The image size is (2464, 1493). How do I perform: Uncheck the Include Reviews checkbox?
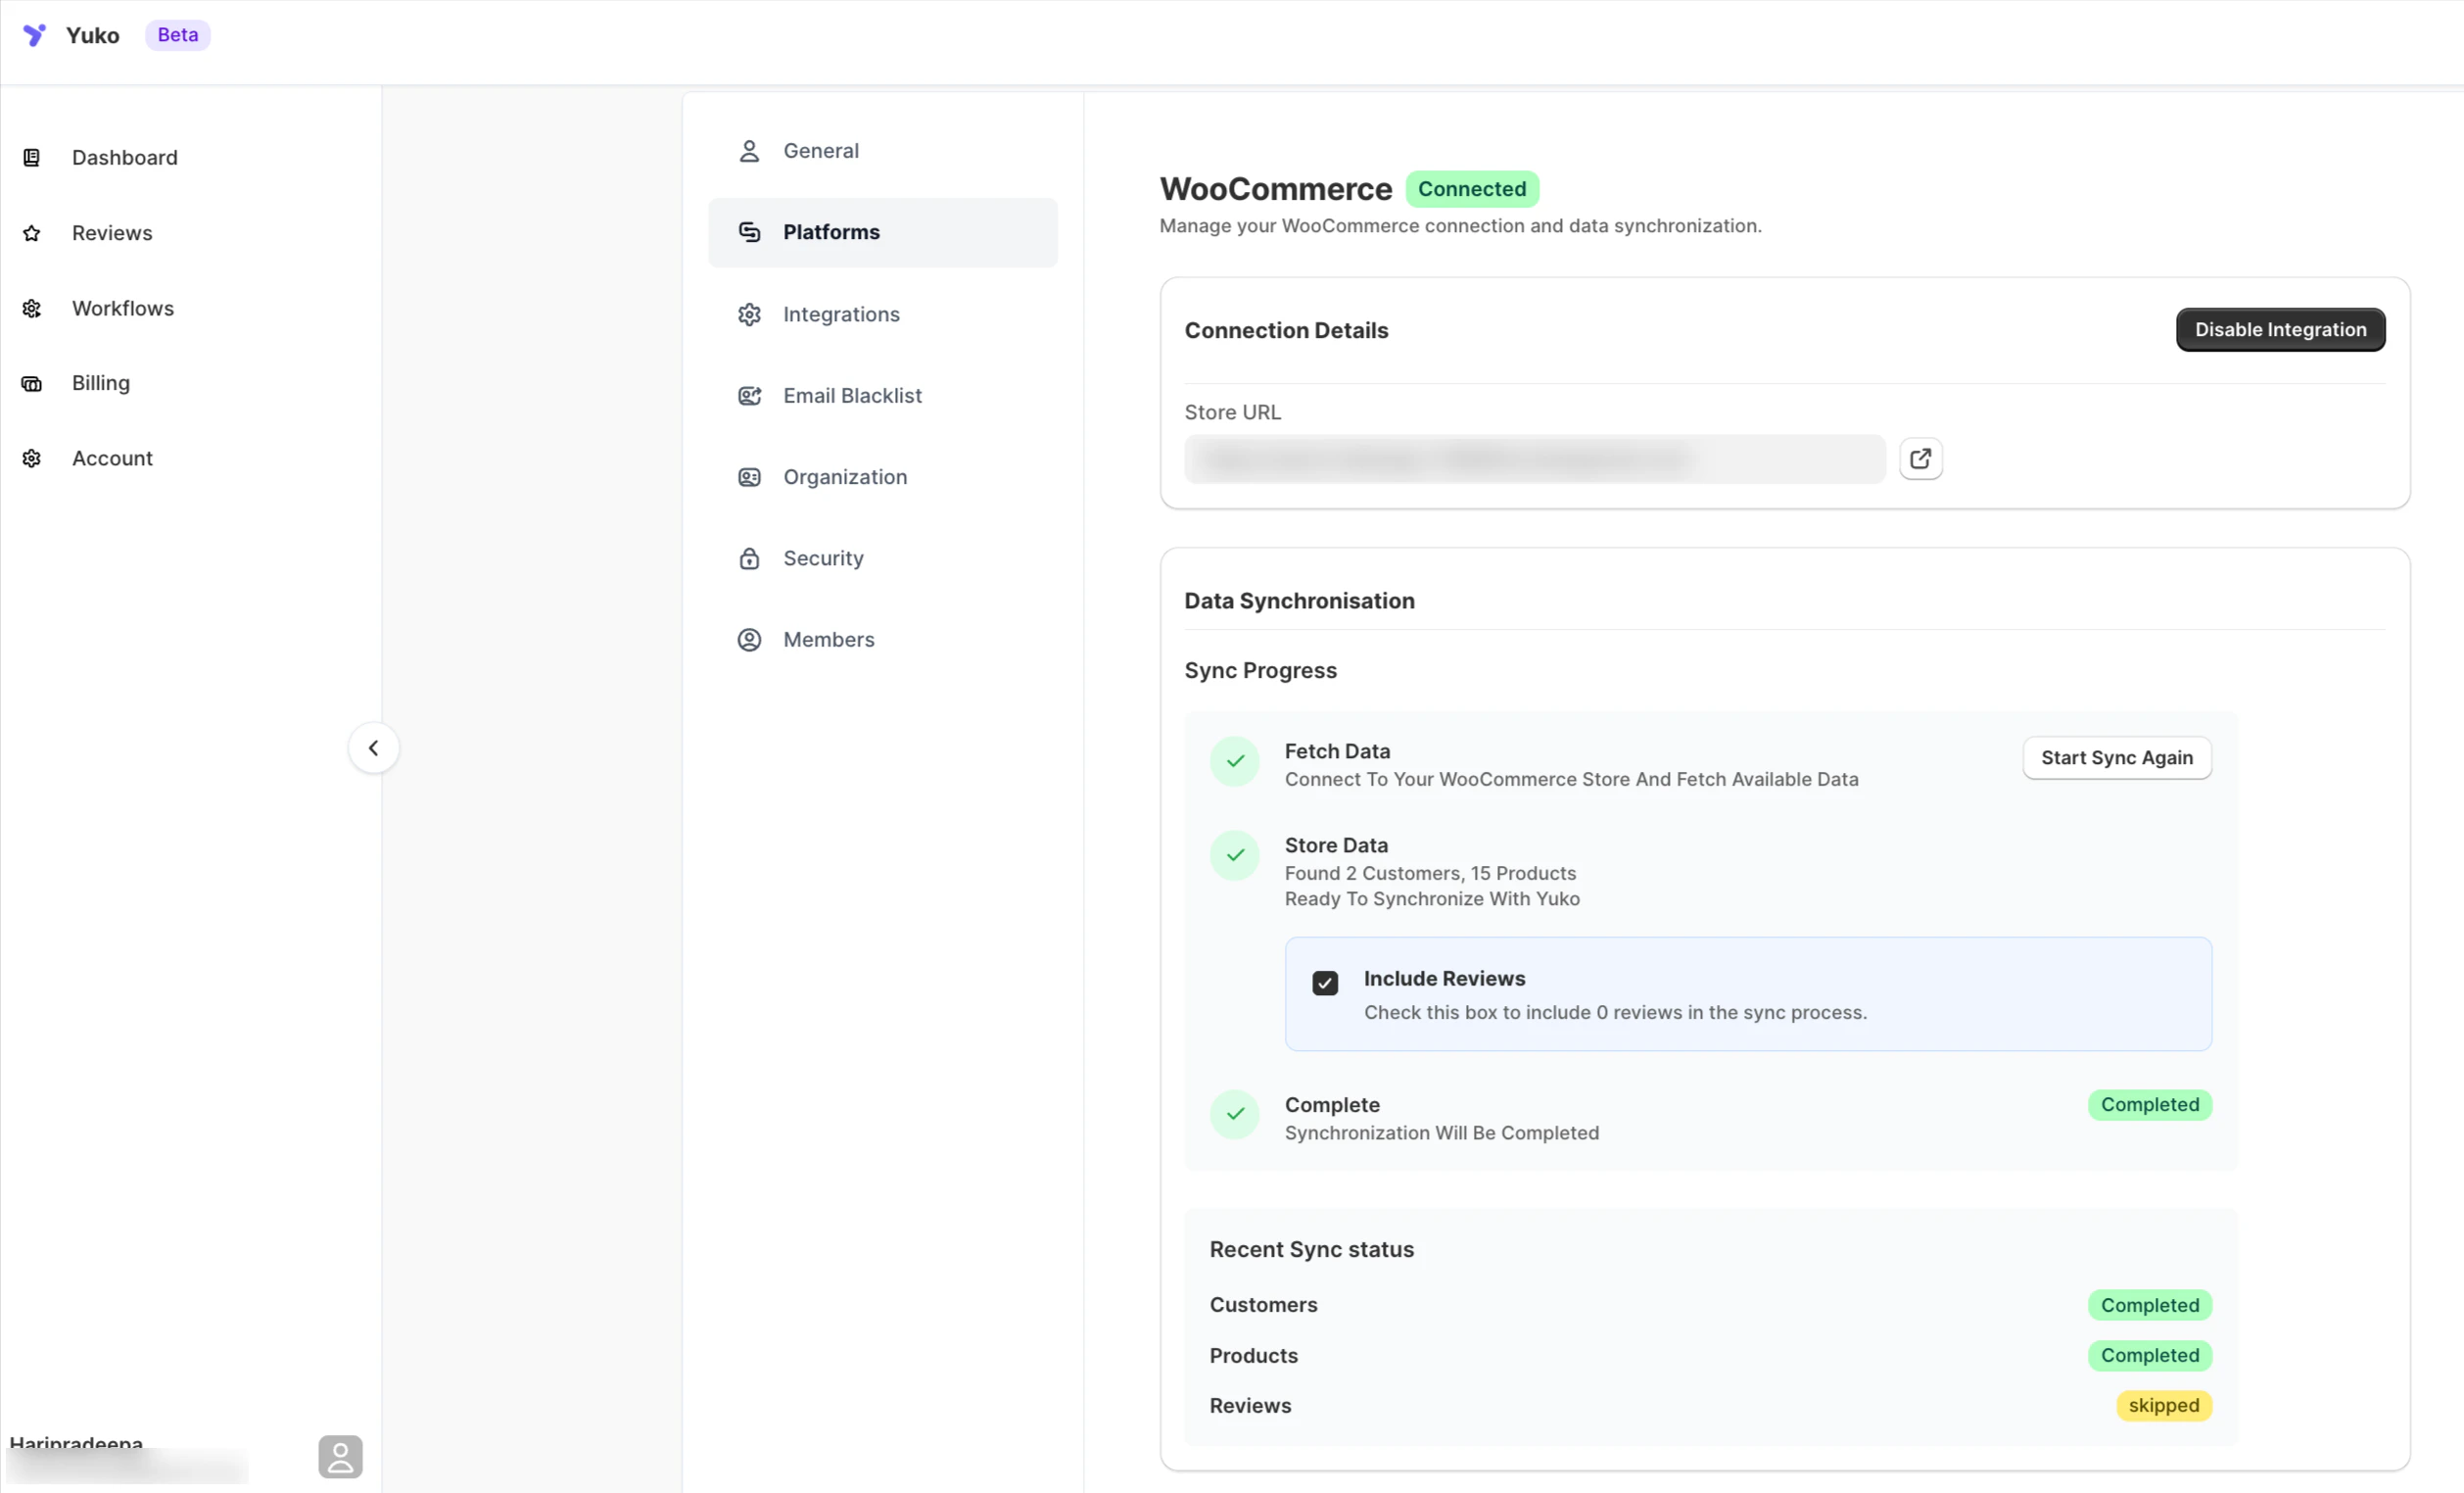click(x=1325, y=983)
